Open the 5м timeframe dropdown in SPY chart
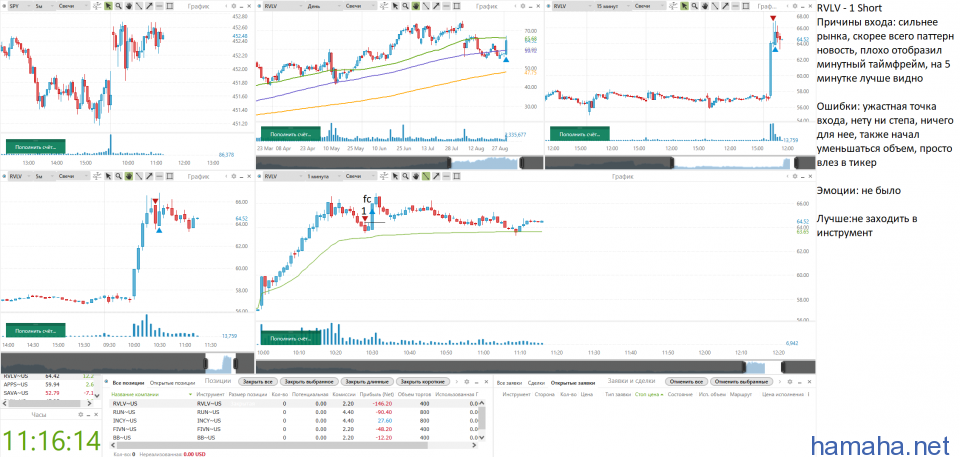The height and width of the screenshot is (457, 960). click(43, 6)
